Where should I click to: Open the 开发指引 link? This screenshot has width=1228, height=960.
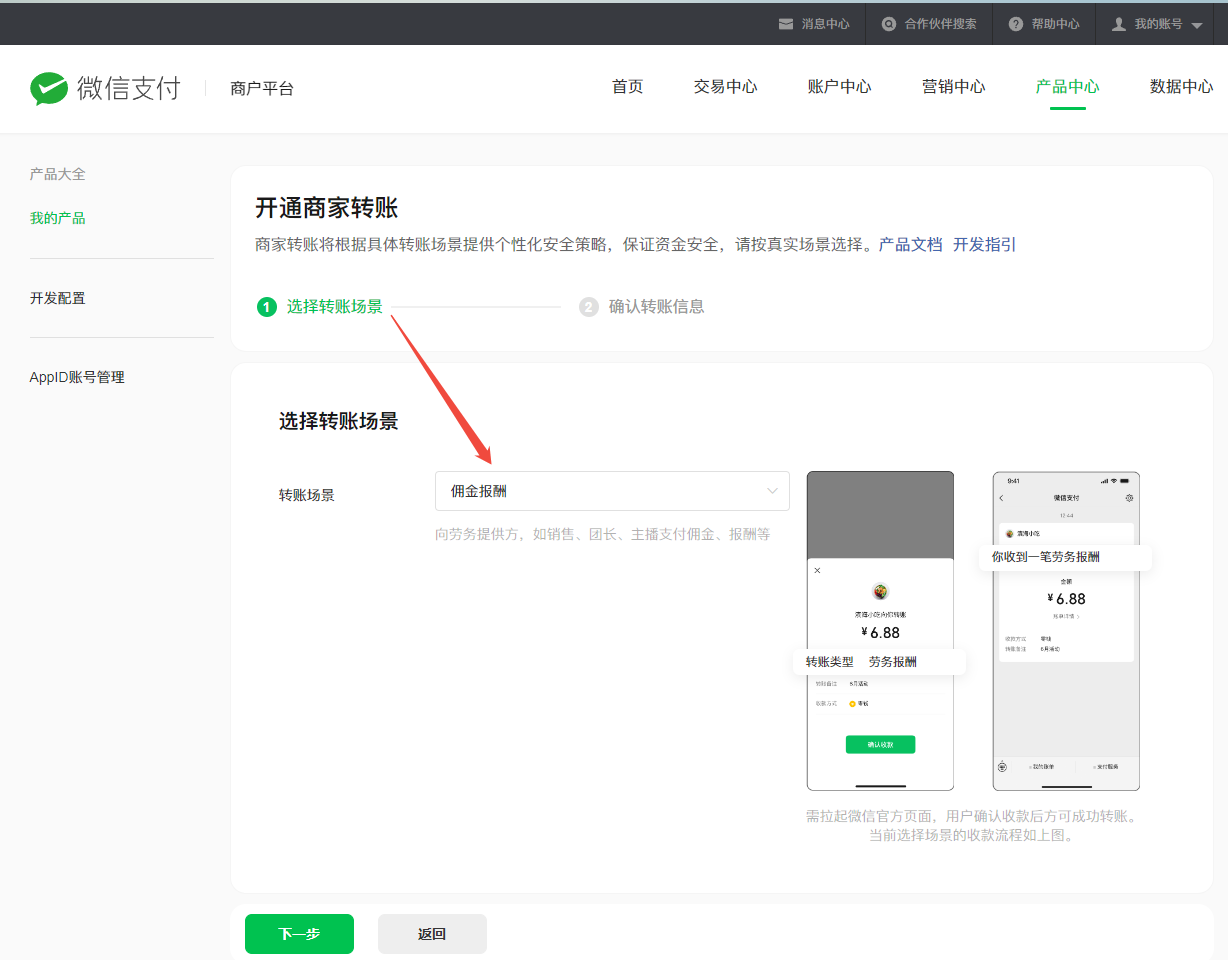985,244
